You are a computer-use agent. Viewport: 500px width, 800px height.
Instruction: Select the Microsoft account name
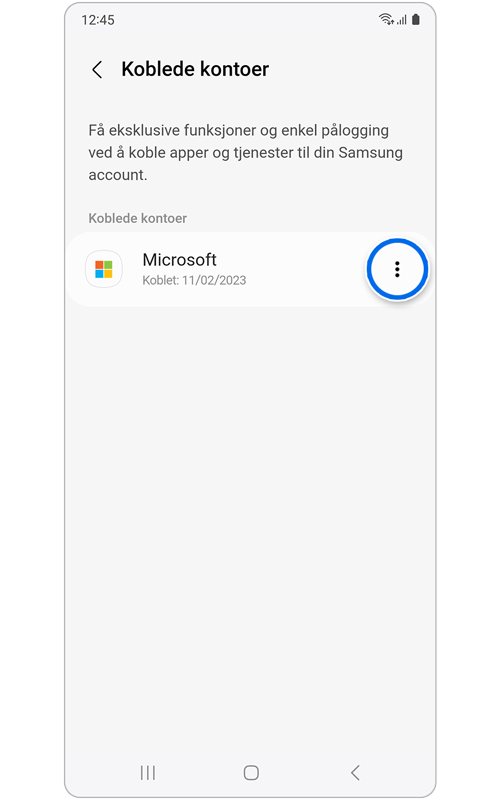pos(180,260)
